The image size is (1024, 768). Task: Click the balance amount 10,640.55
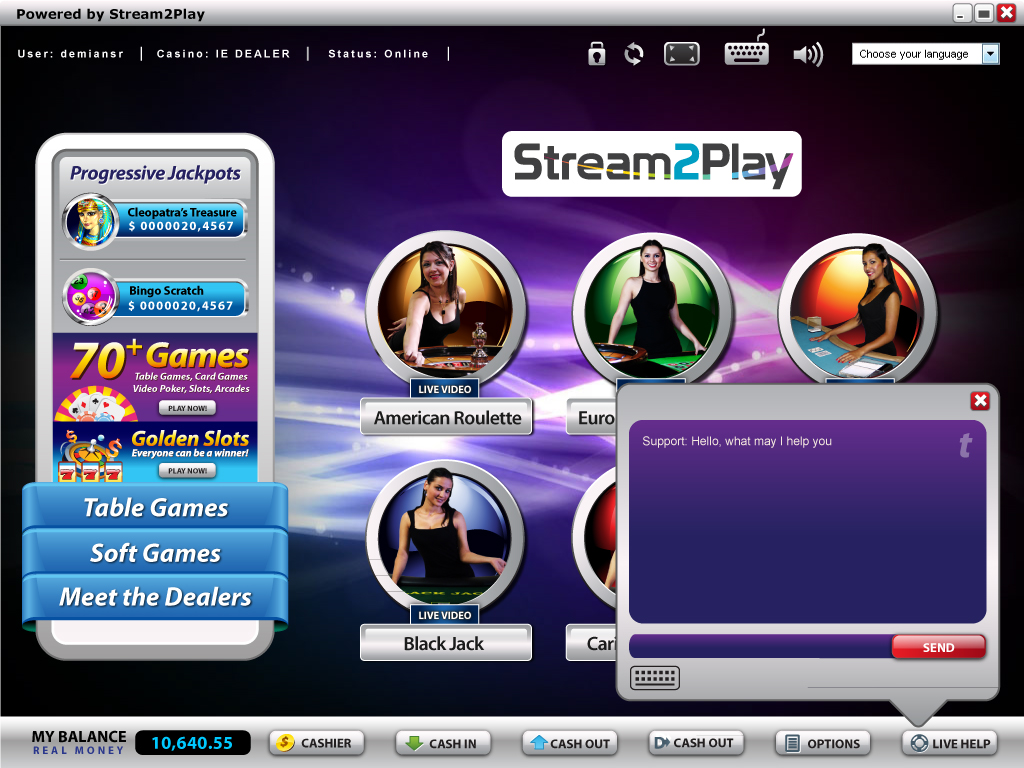pos(192,743)
